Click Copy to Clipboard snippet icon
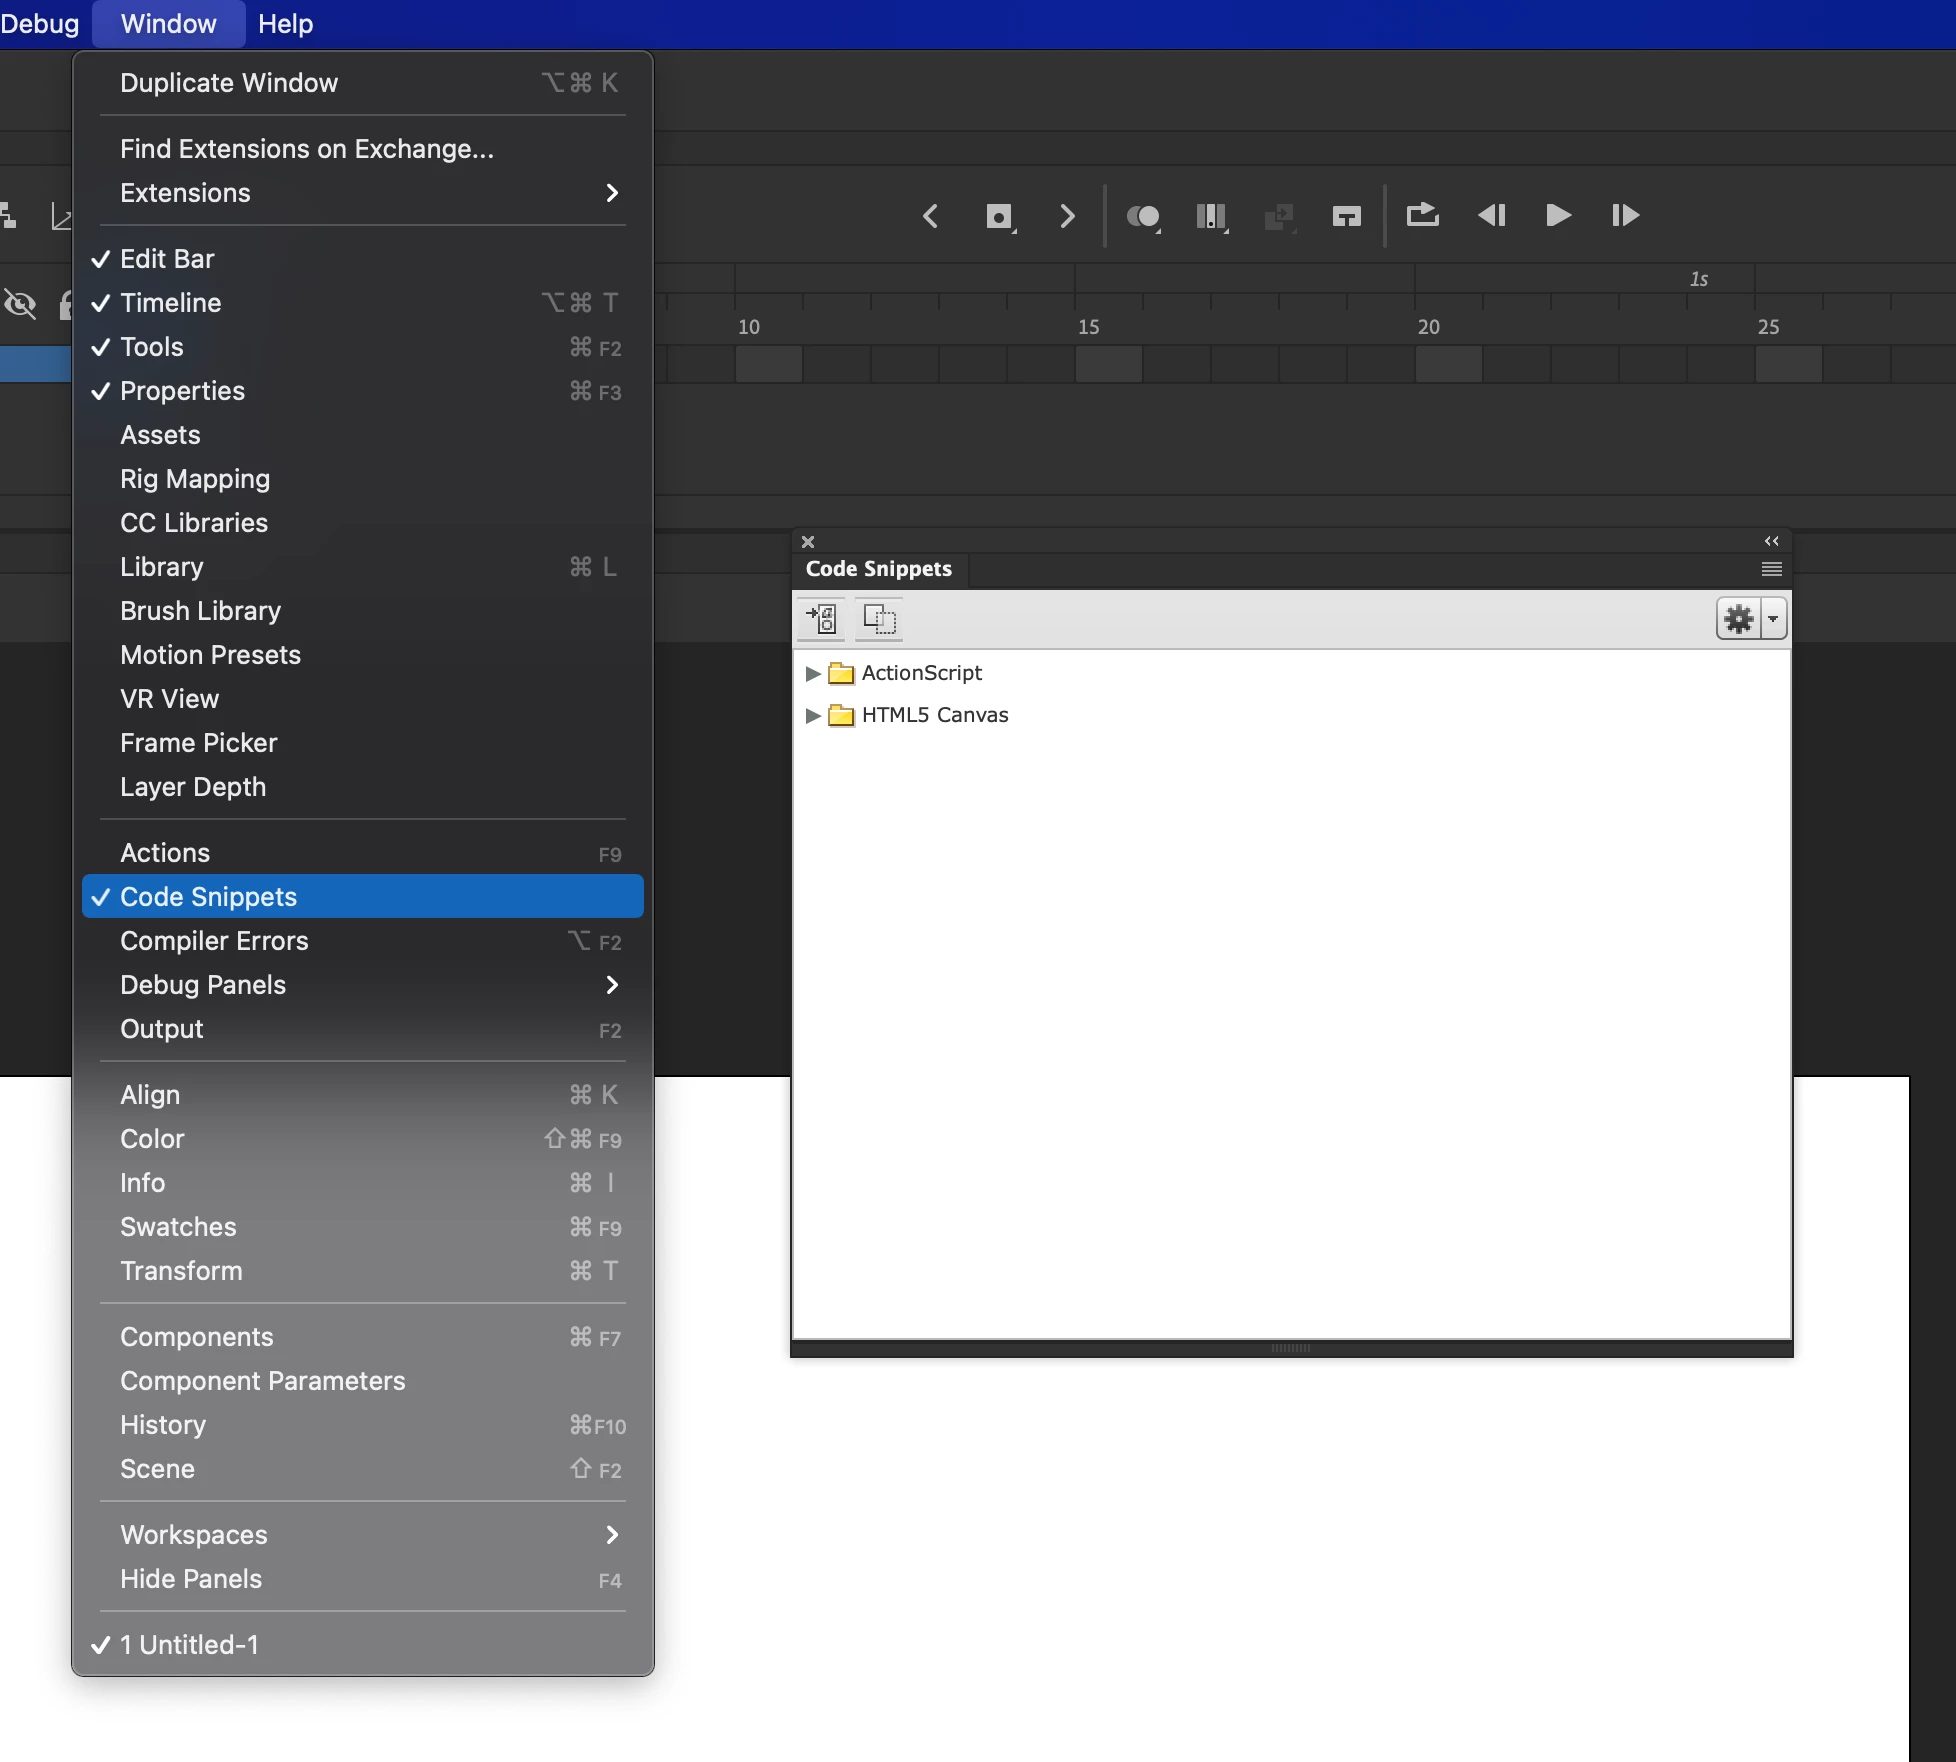 [x=879, y=619]
